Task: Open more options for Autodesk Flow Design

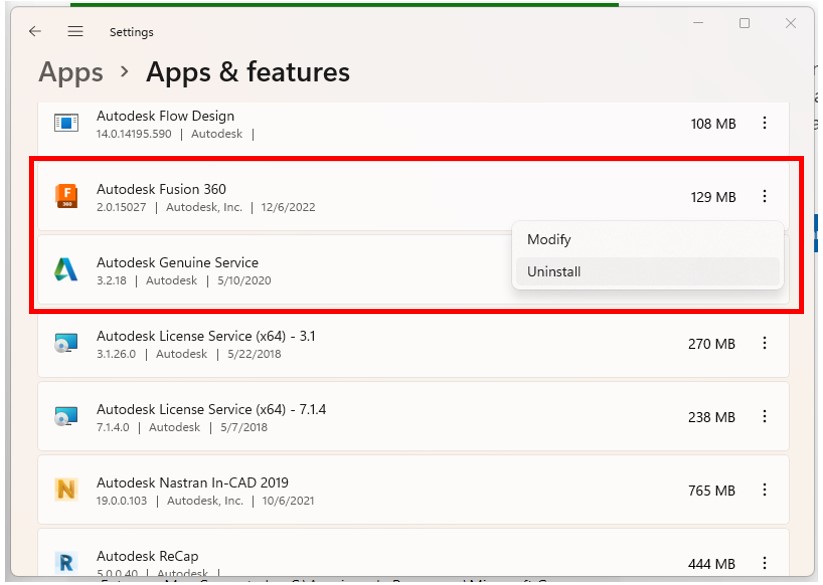Action: click(764, 123)
